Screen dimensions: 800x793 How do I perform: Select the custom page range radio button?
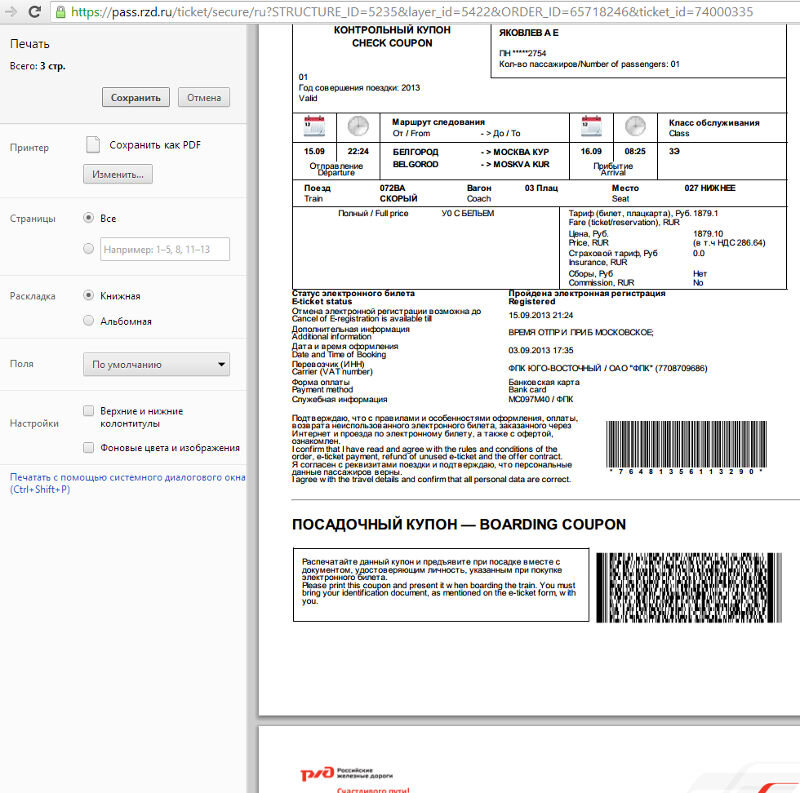(88, 249)
